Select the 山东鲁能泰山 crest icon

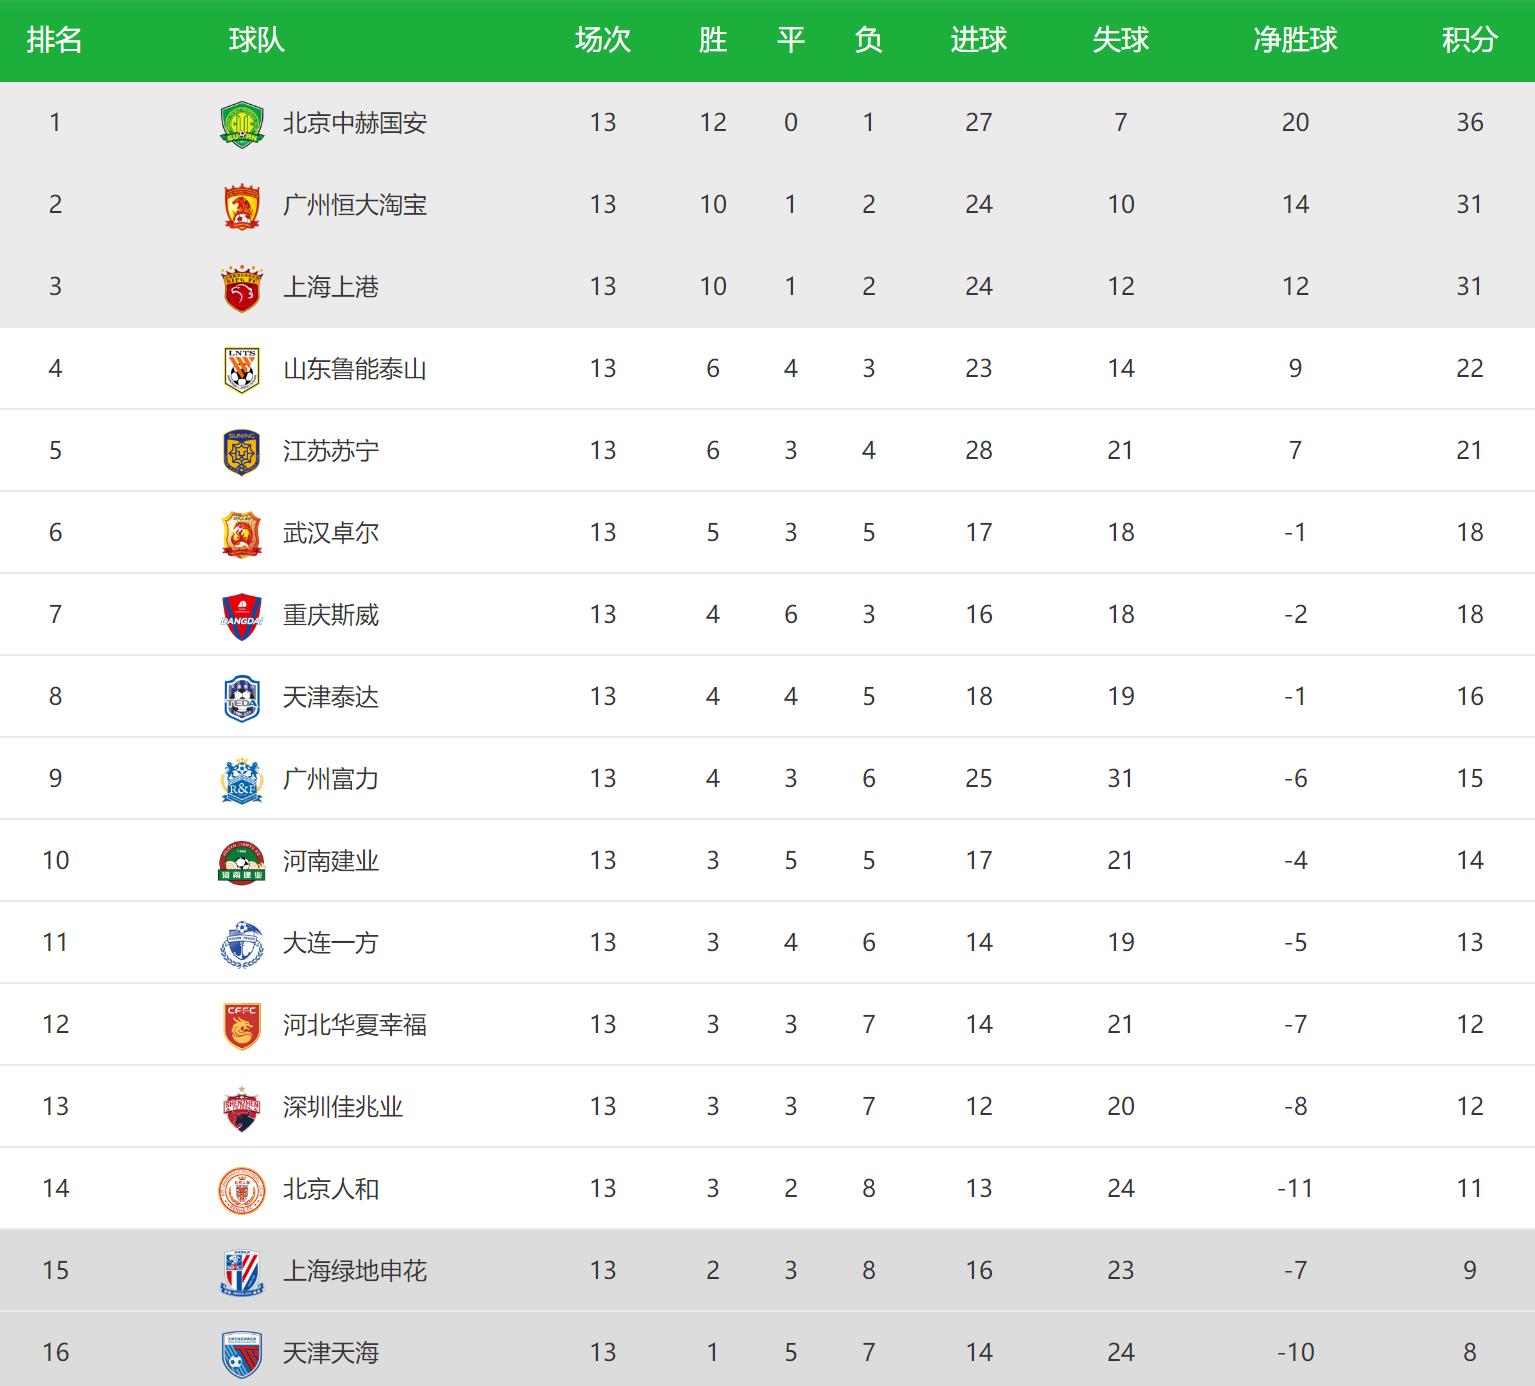tap(241, 370)
